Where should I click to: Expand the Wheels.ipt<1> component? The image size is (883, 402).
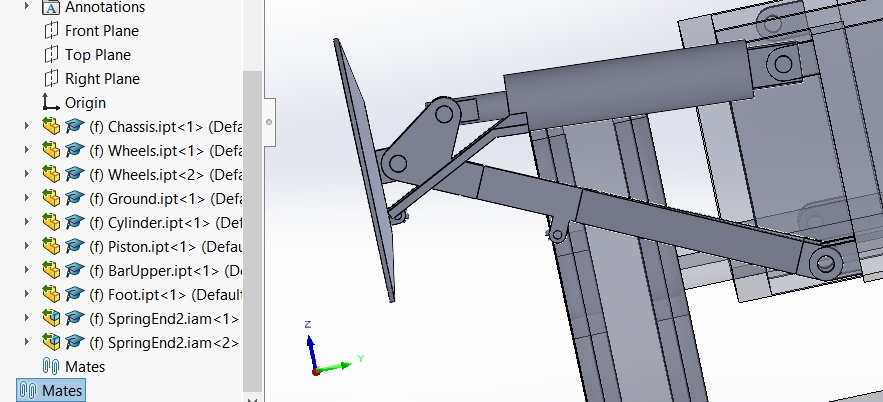[26, 150]
